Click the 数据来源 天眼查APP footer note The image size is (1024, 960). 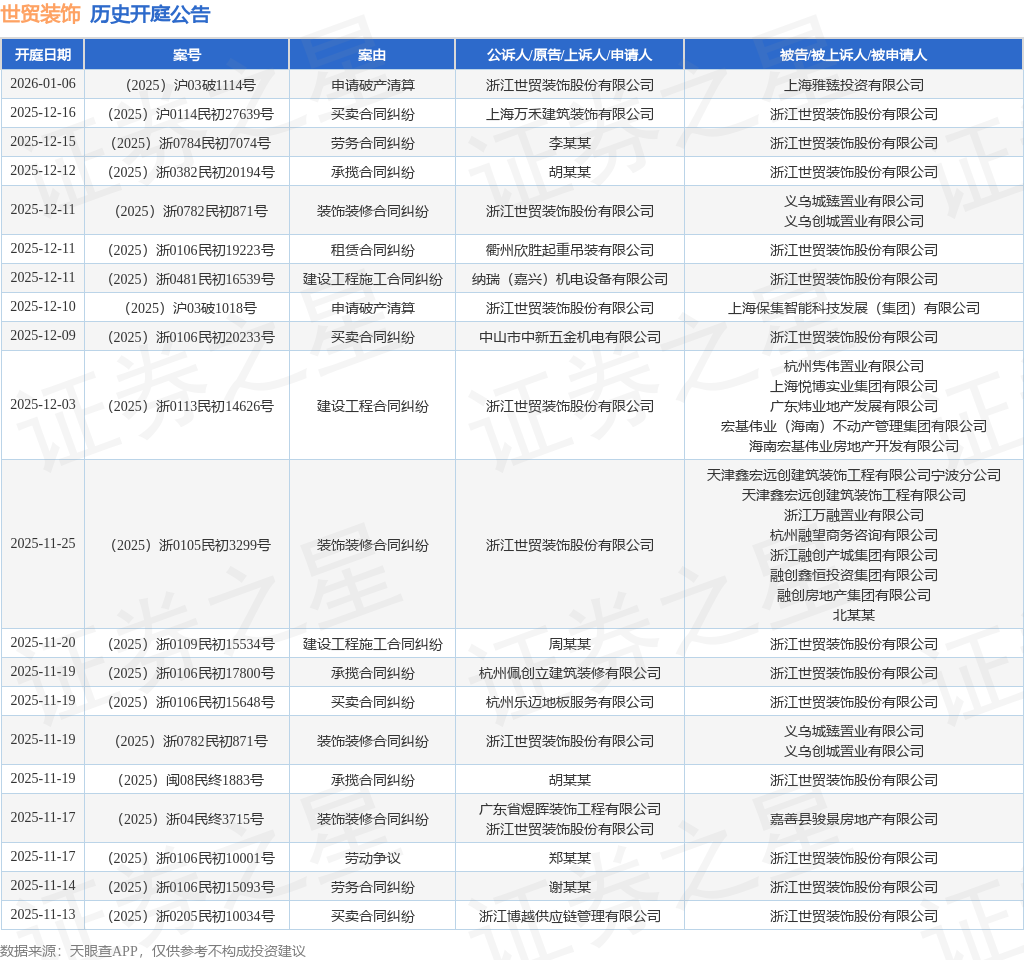pyautogui.click(x=153, y=951)
